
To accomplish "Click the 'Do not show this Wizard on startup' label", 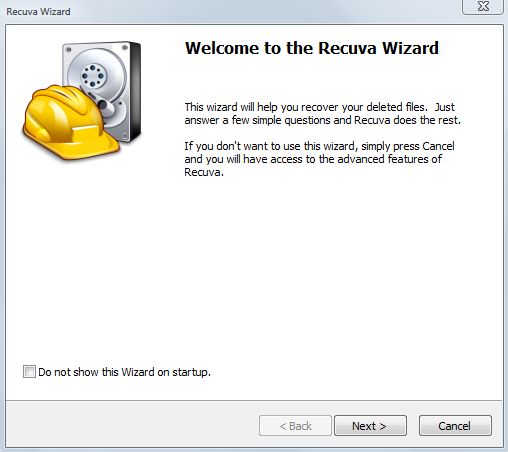I will pos(124,372).
